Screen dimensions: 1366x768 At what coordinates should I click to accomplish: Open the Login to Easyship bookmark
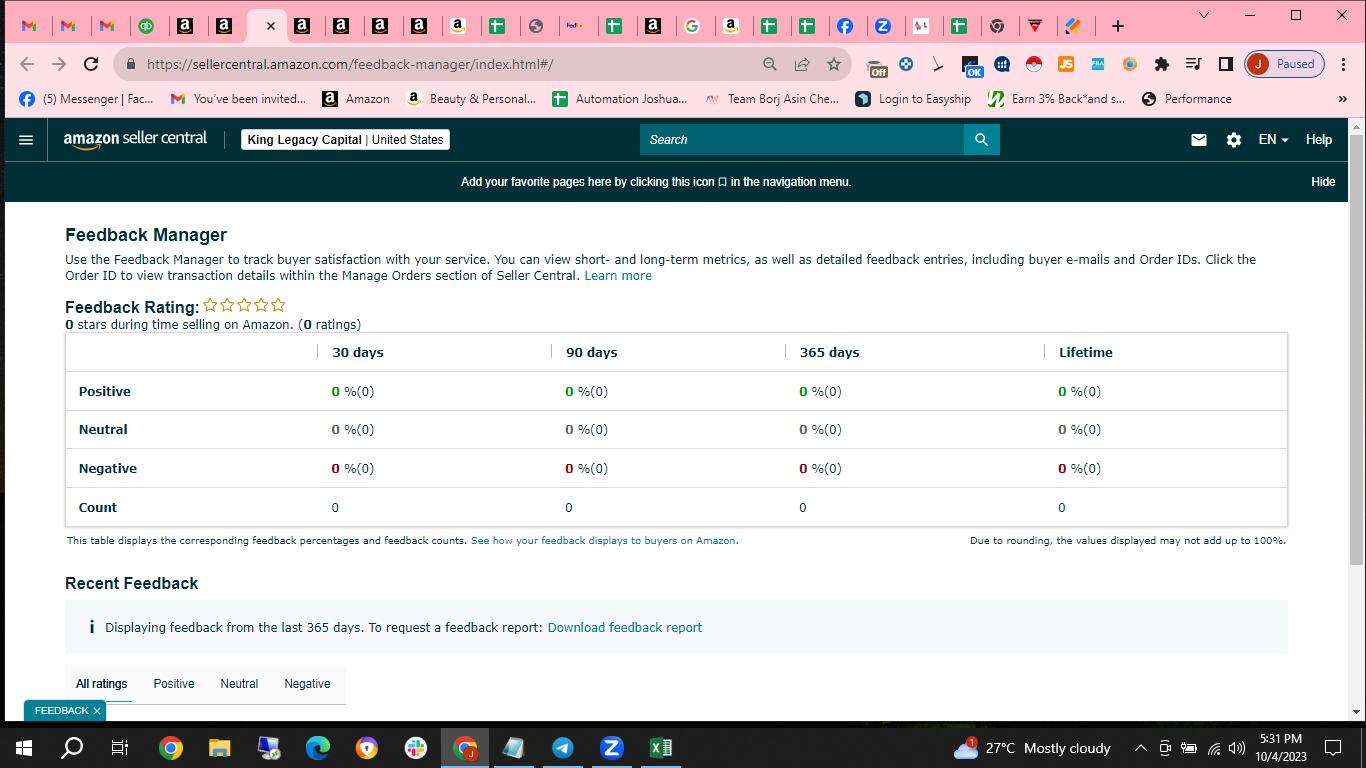(913, 99)
